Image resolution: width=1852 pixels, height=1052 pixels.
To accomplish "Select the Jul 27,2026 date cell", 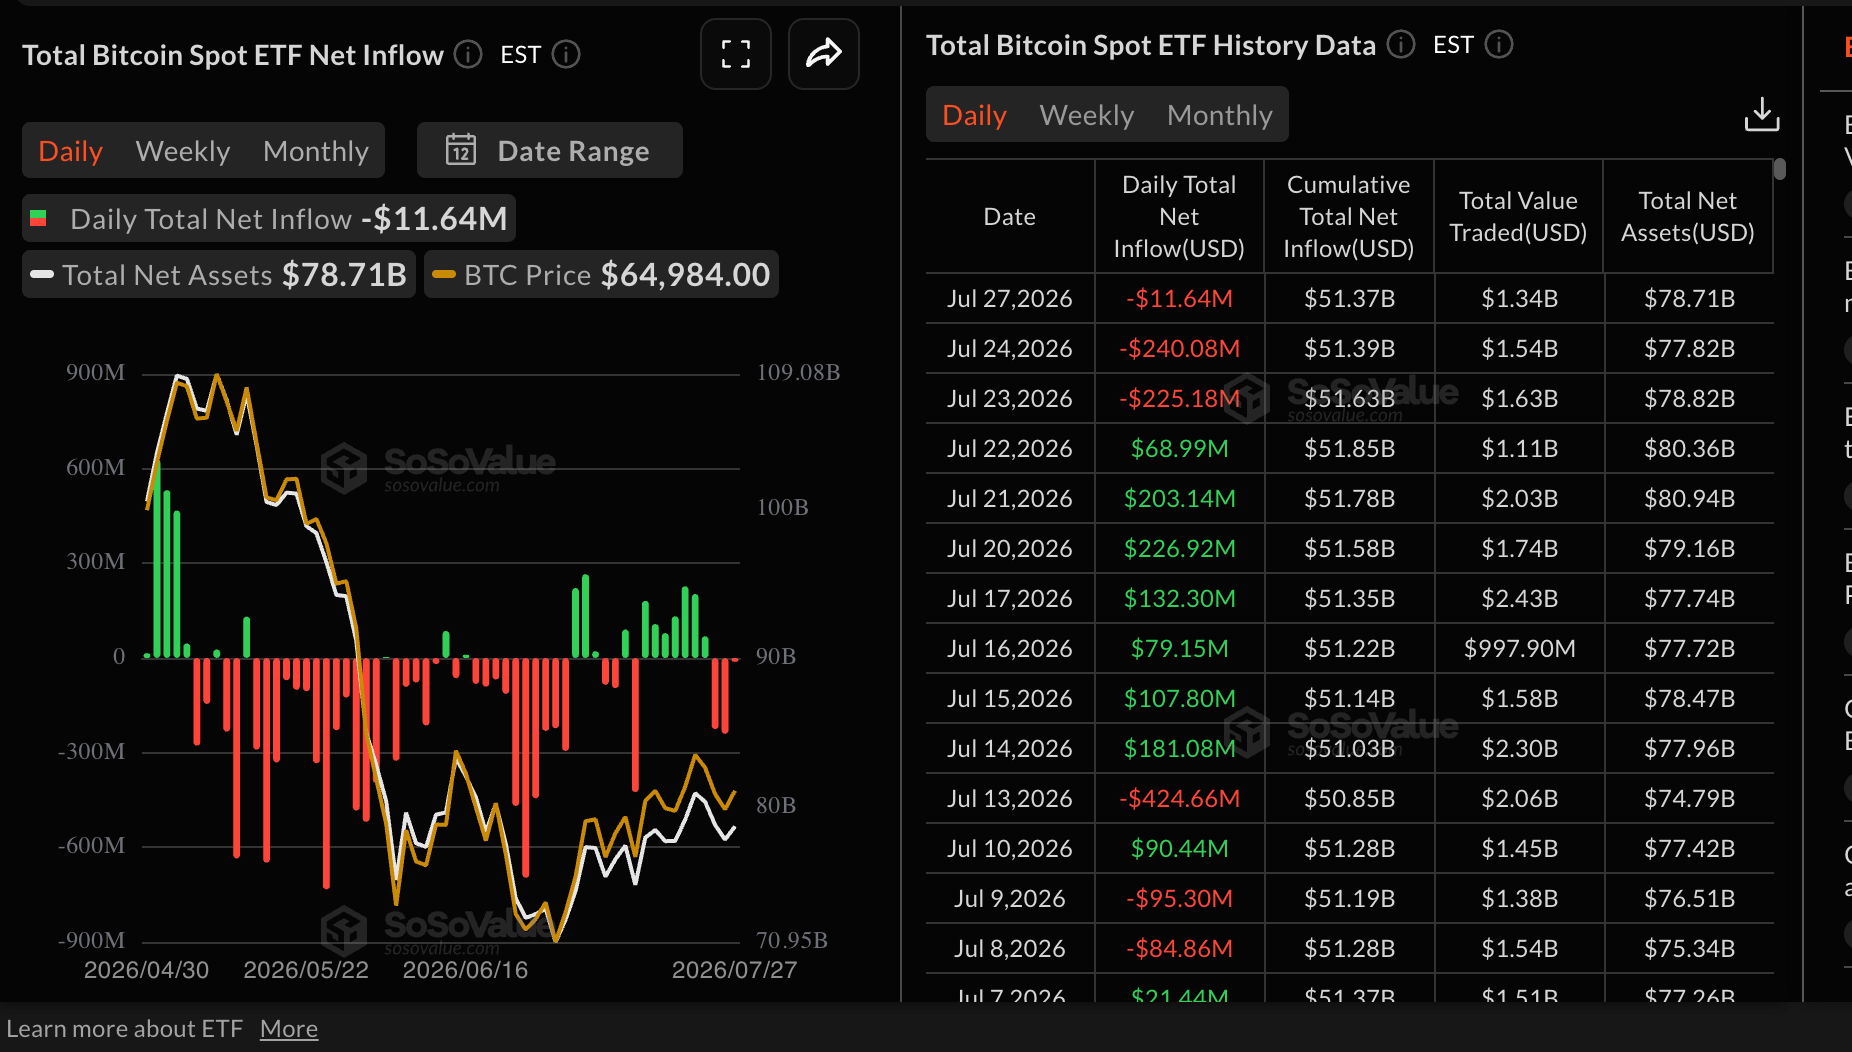I will click(x=1010, y=298).
